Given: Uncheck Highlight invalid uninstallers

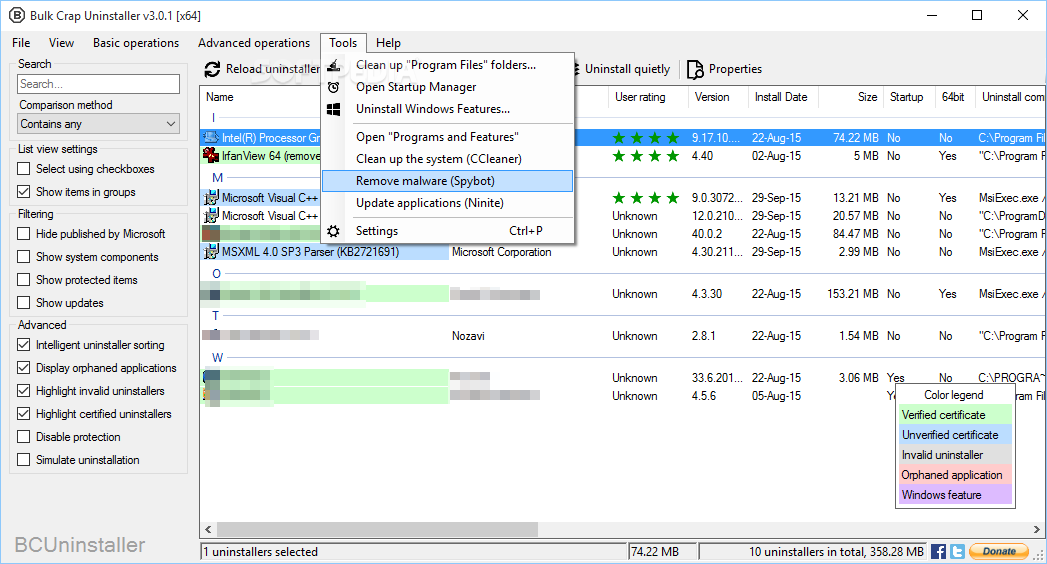Looking at the screenshot, I should click(23, 391).
